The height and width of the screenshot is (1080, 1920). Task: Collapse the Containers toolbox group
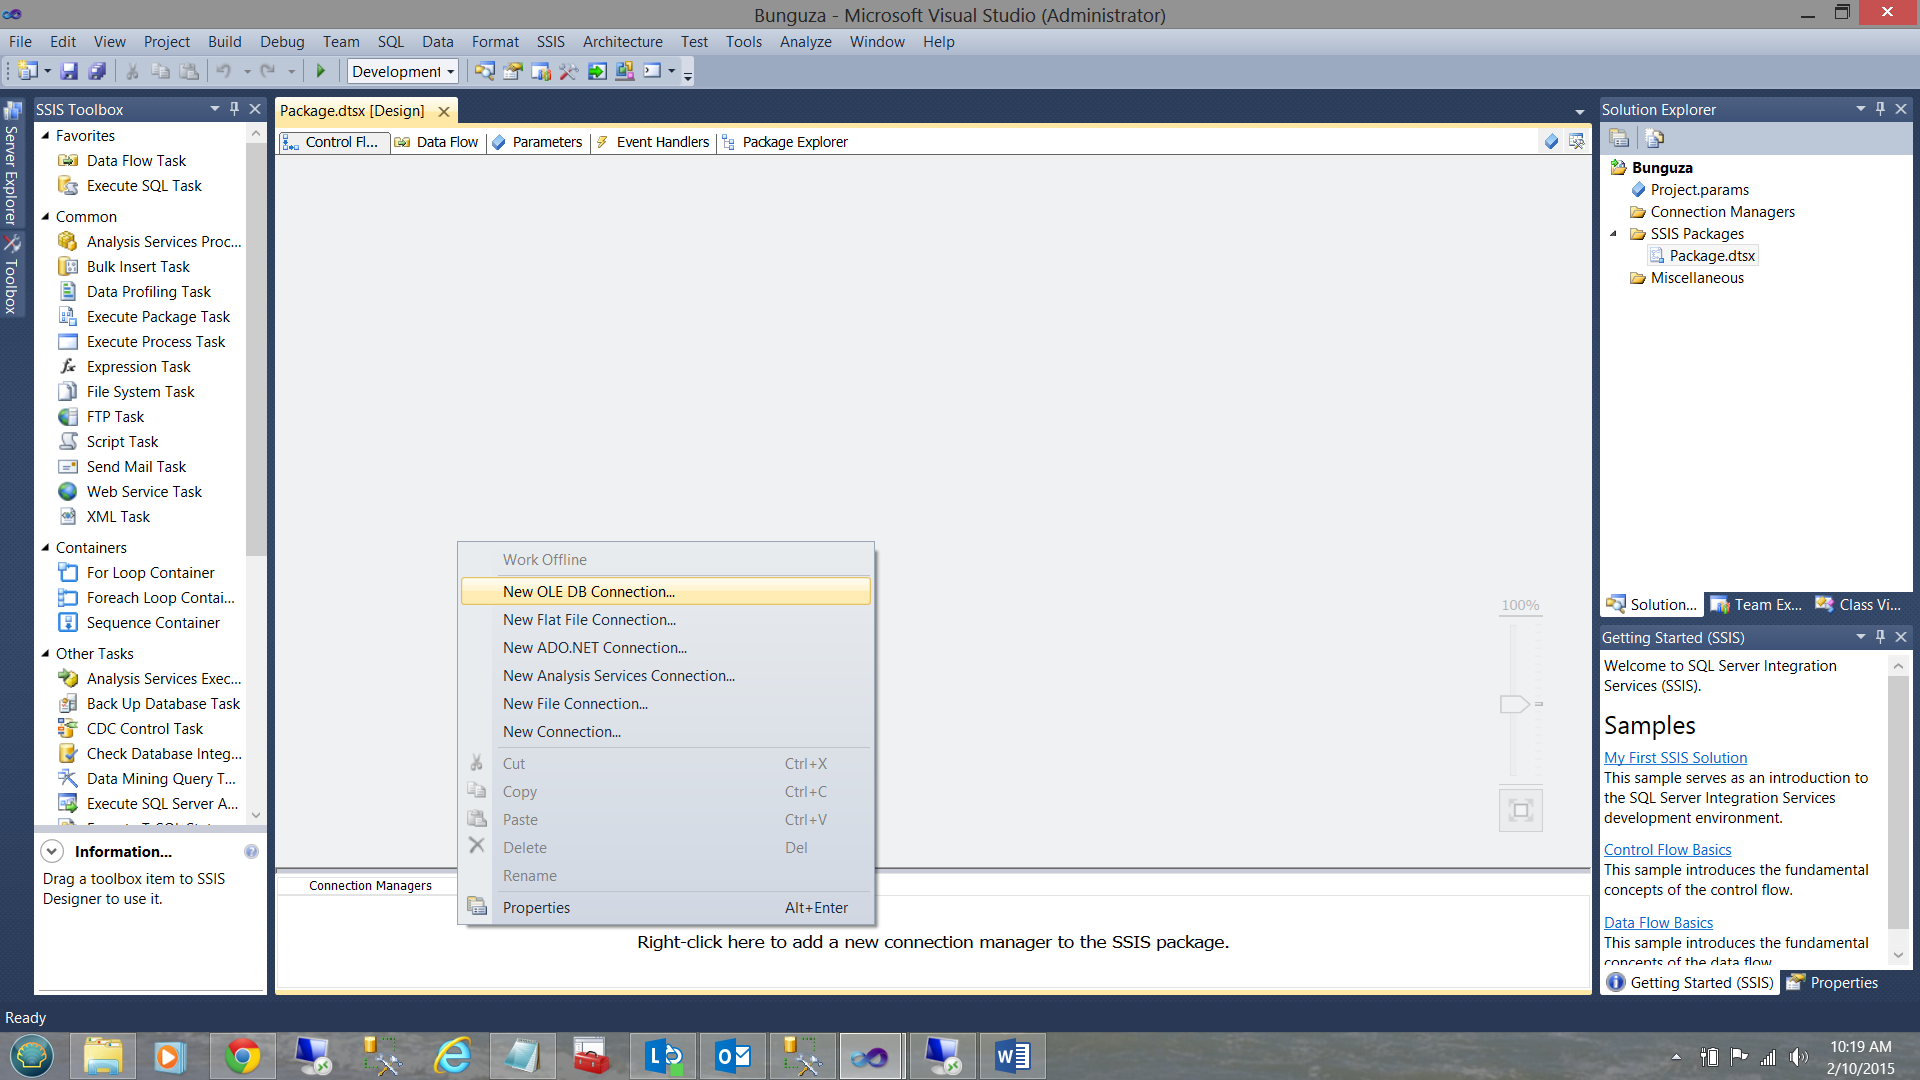46,548
